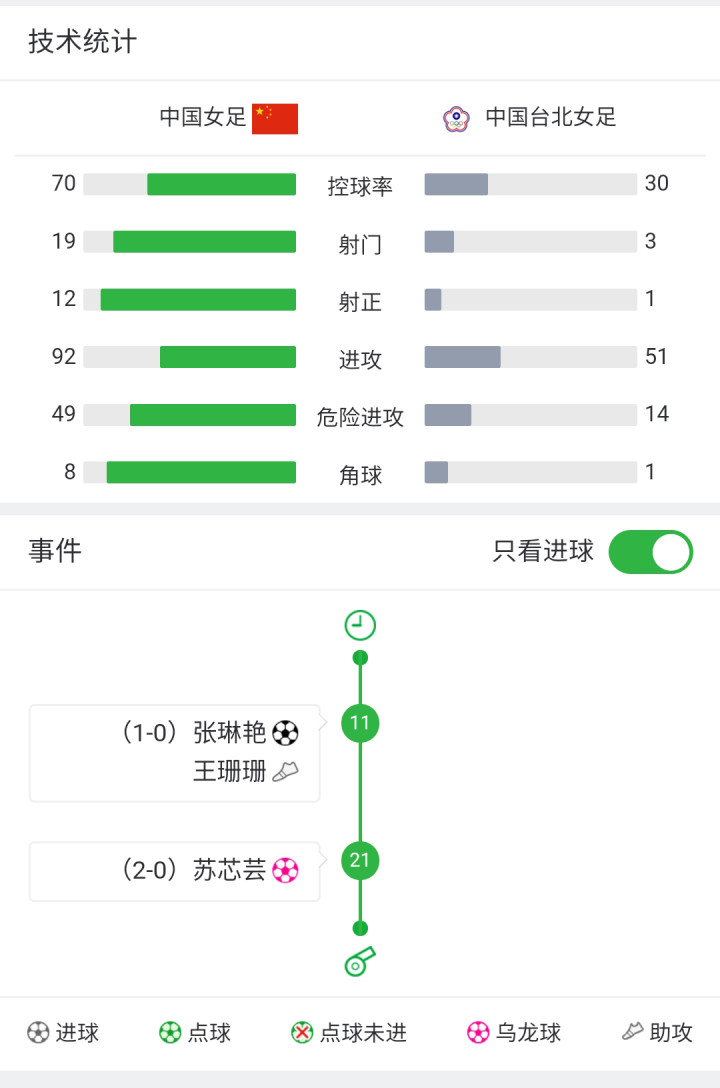Tap the China national flag icon

[x=275, y=119]
